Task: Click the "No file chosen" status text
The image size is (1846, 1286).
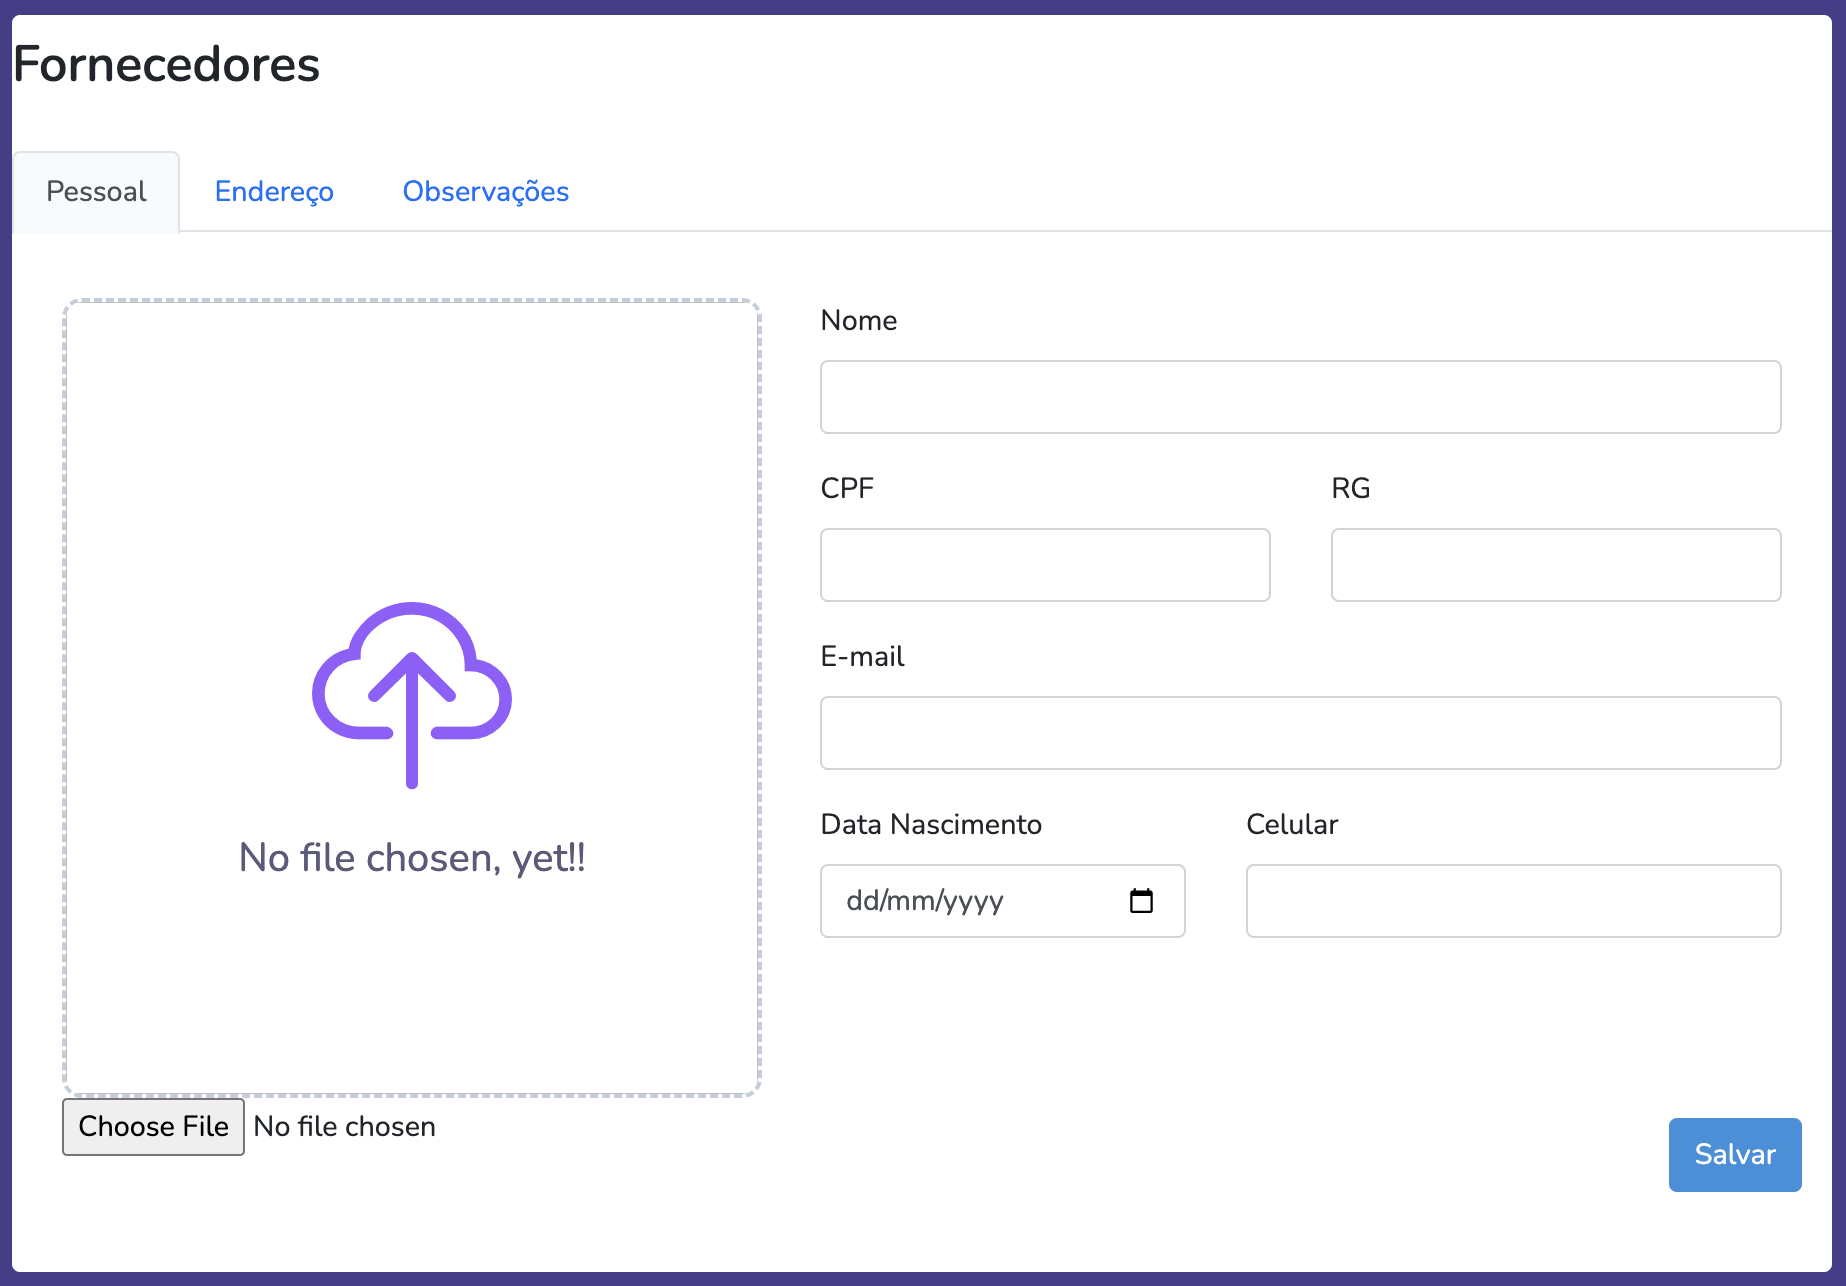Action: (345, 1127)
